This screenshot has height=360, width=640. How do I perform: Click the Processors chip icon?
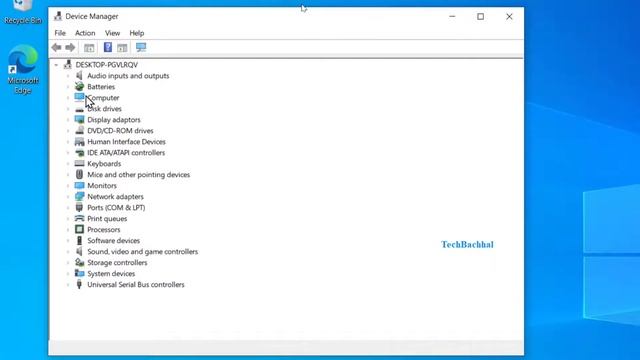pos(79,230)
